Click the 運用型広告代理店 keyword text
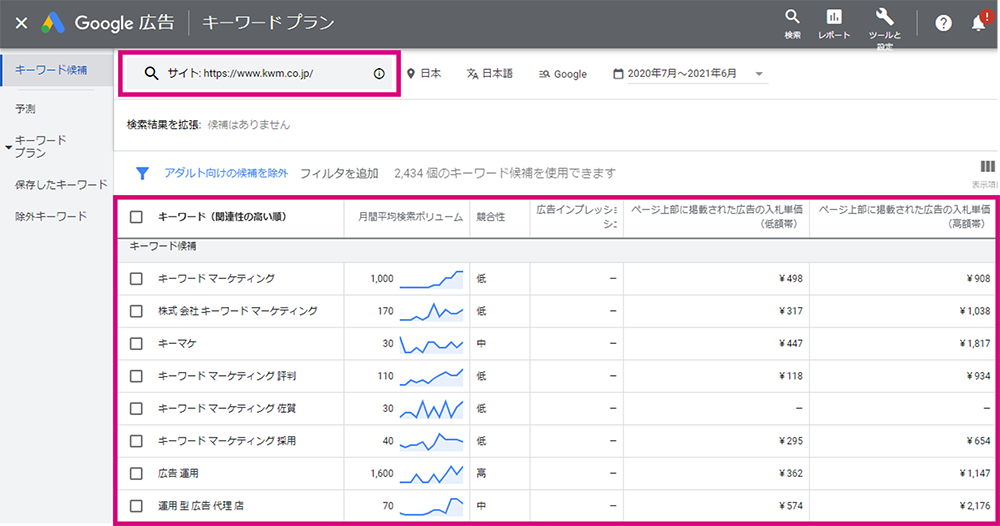This screenshot has width=1000, height=526. (201, 506)
